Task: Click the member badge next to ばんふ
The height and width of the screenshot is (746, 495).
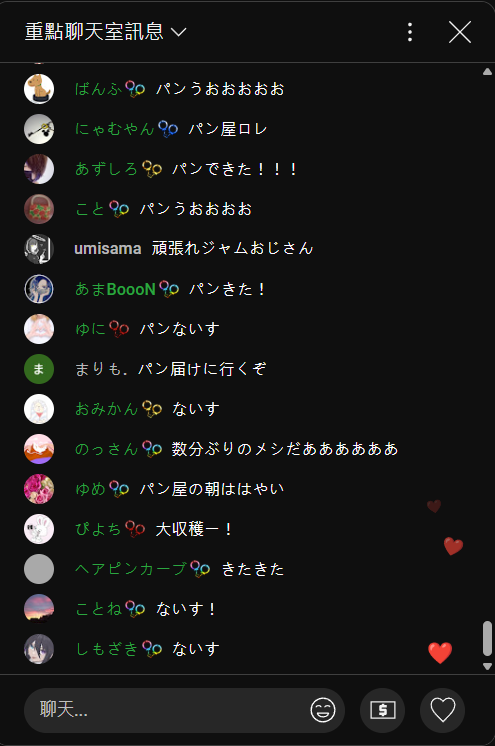Action: (135, 89)
